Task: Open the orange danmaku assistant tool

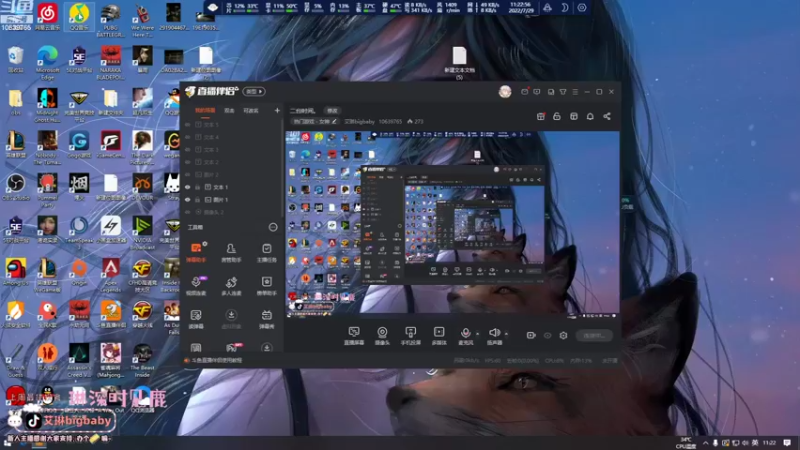Action: 196,252
